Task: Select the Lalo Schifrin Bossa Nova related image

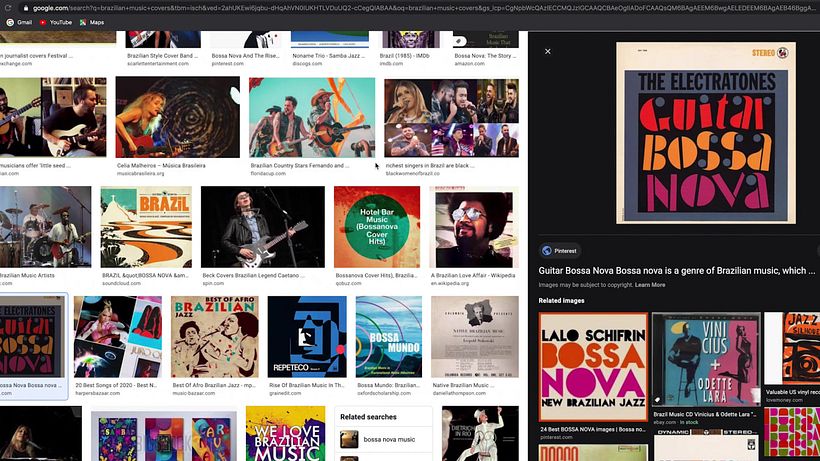Action: pos(593,367)
